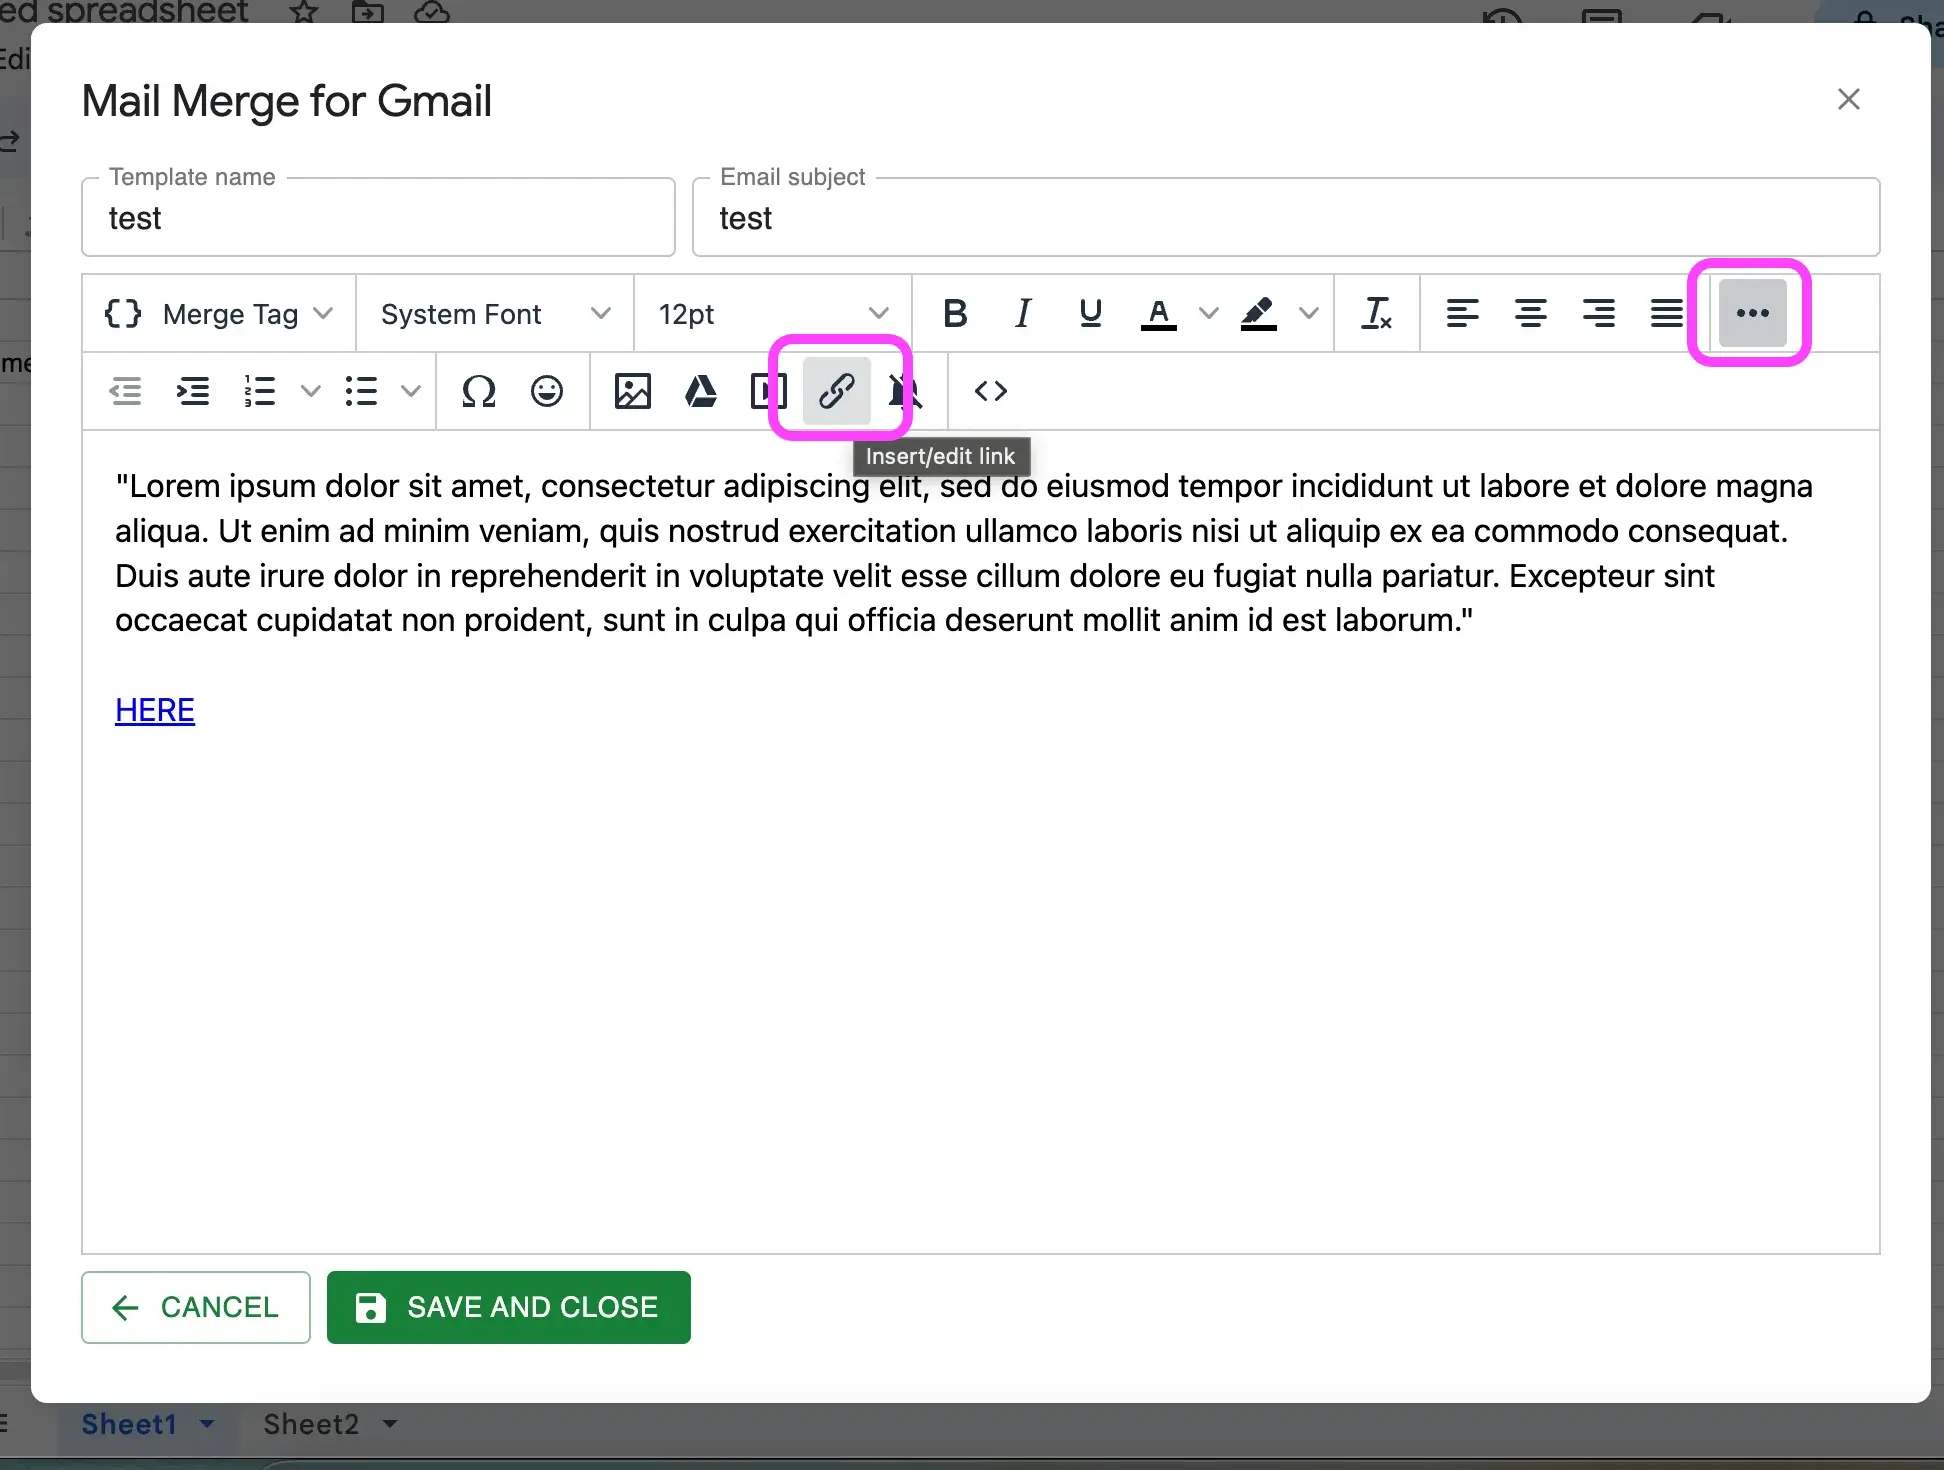
Task: Open the Sheet1 tab options arrow
Action: tap(207, 1424)
